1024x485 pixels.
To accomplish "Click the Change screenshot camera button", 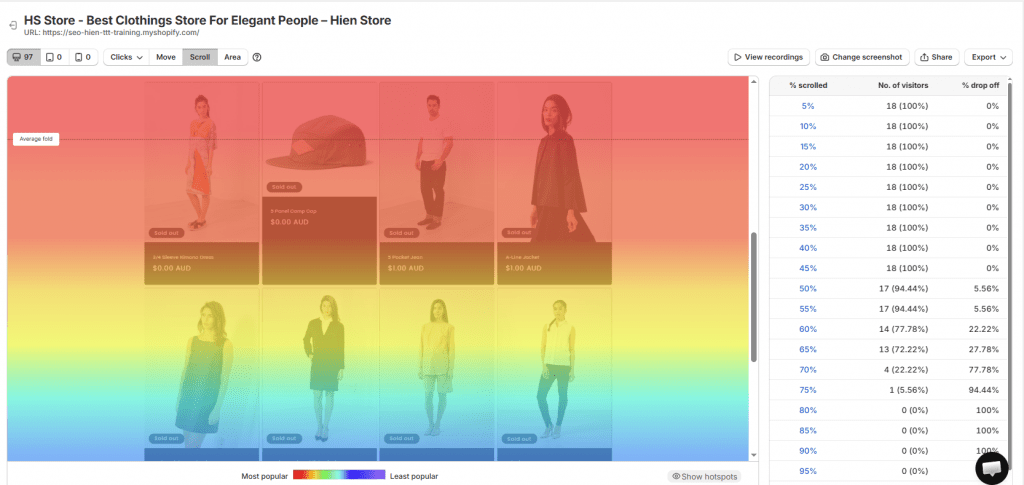I will pos(862,57).
